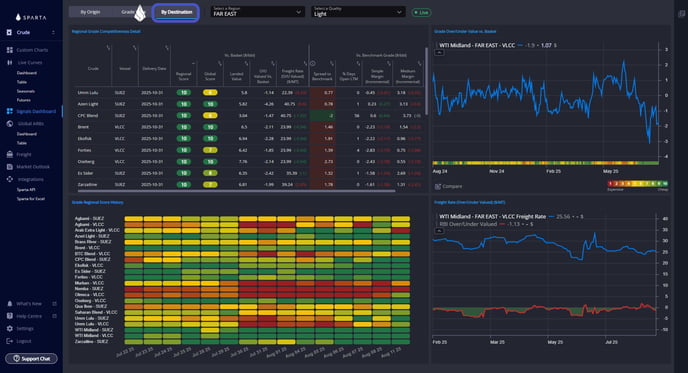The image size is (688, 373).
Task: Click the Sparta logo in the sidebar
Action: click(31, 18)
